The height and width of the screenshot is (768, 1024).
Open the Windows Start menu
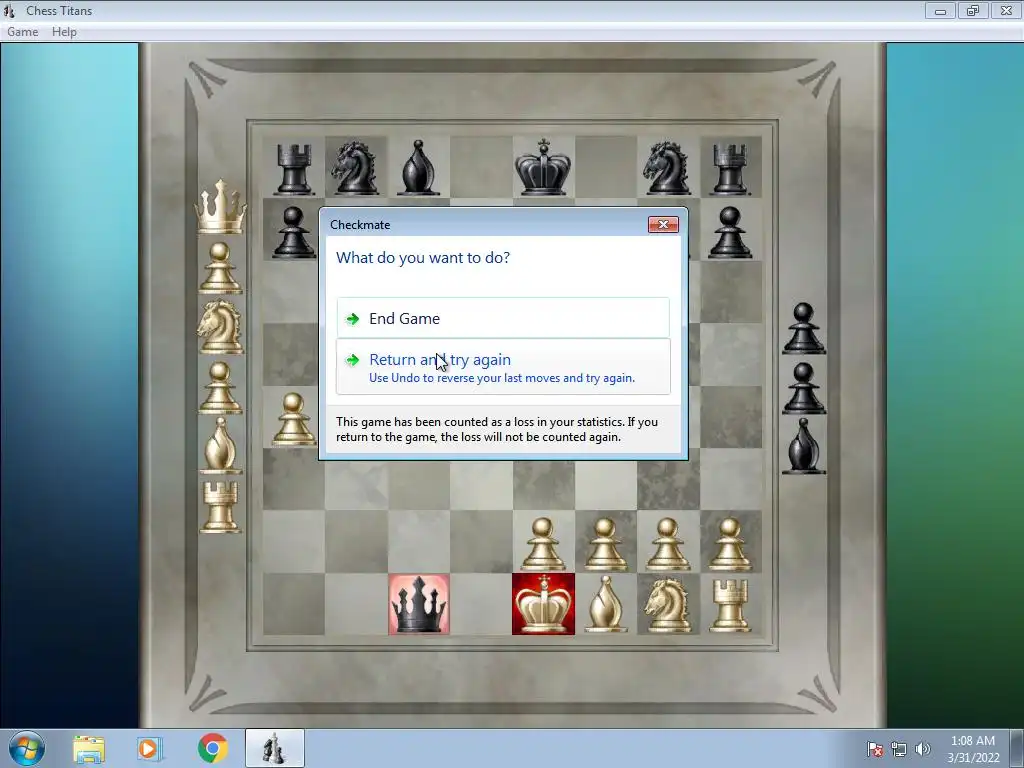[x=27, y=748]
